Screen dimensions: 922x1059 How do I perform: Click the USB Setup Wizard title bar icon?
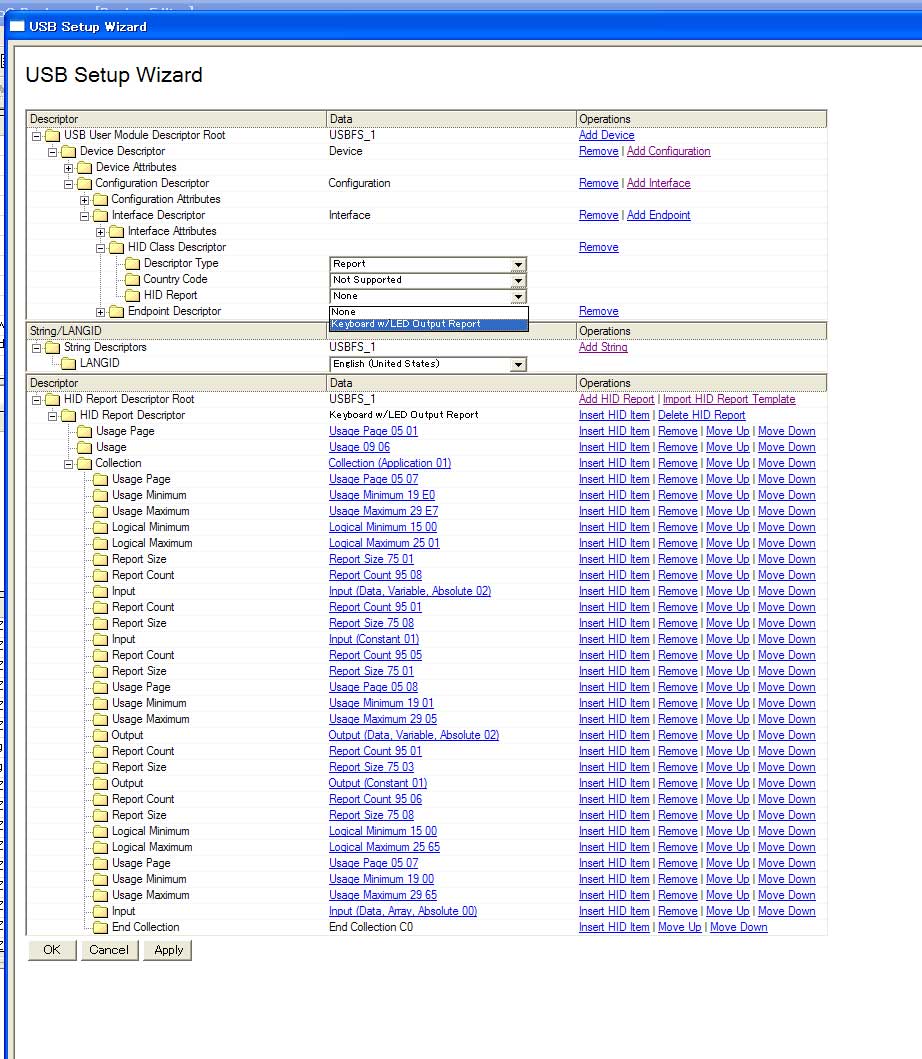[17, 26]
